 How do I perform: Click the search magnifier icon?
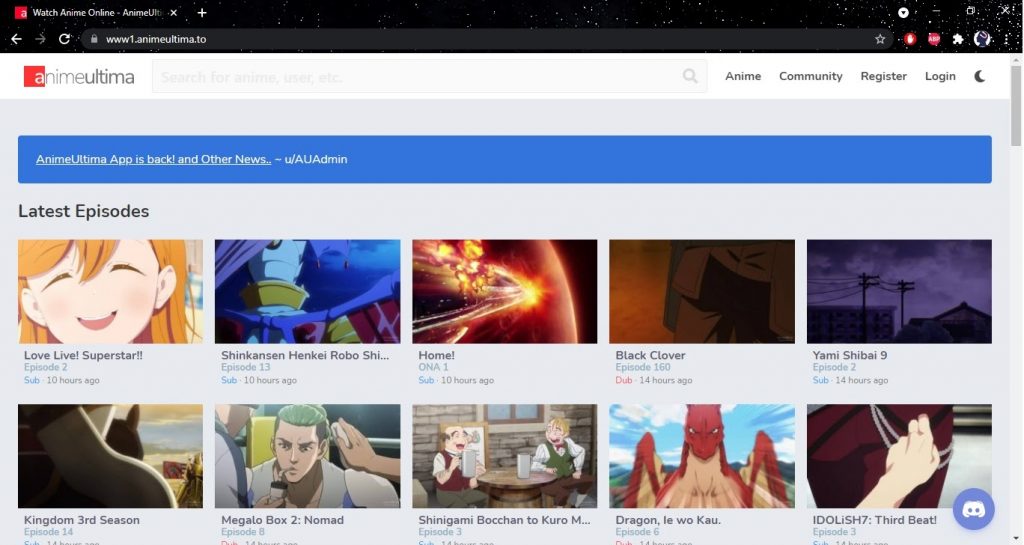pyautogui.click(x=690, y=76)
